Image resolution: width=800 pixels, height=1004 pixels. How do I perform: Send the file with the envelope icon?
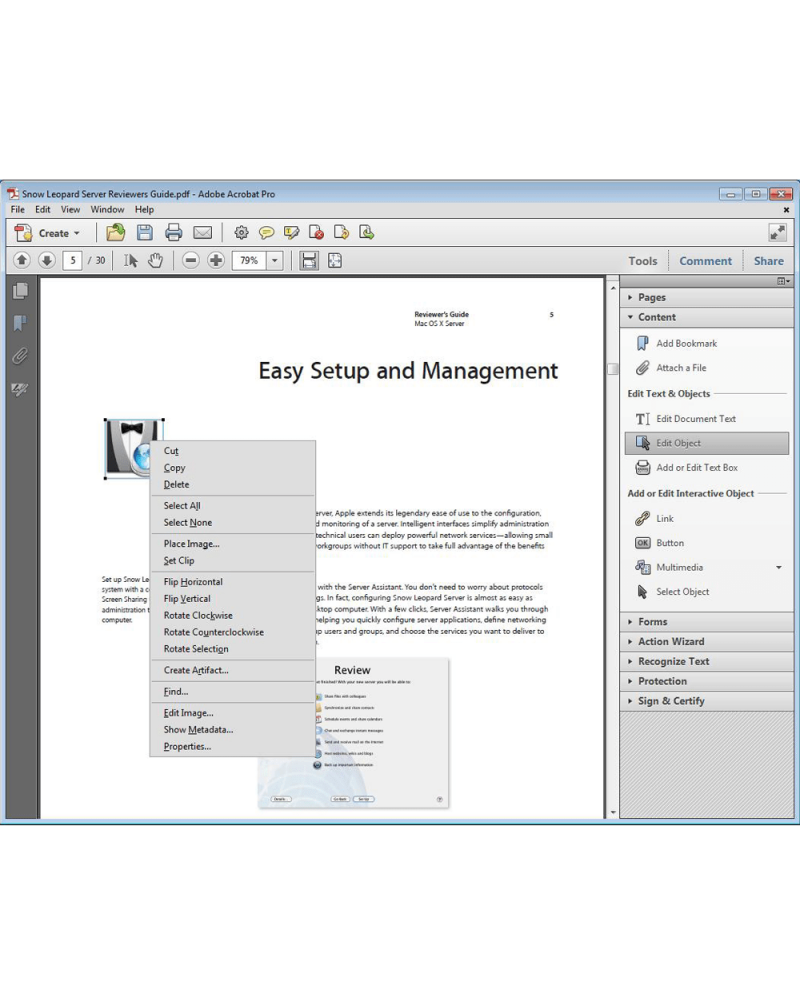[x=202, y=233]
